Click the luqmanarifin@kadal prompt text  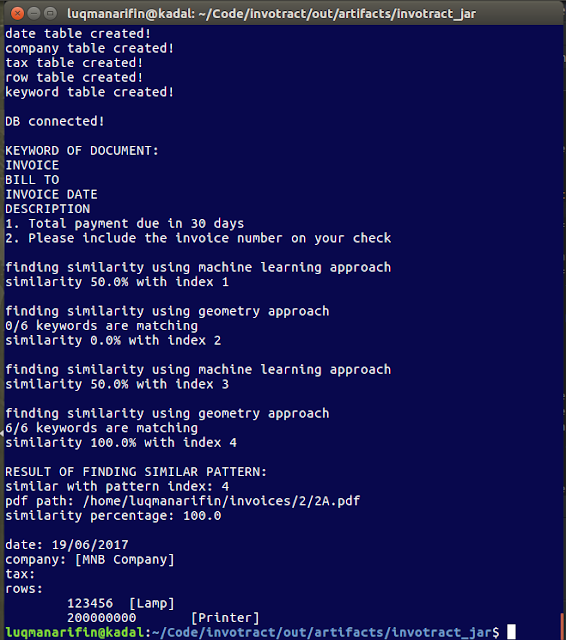[x=74, y=632]
